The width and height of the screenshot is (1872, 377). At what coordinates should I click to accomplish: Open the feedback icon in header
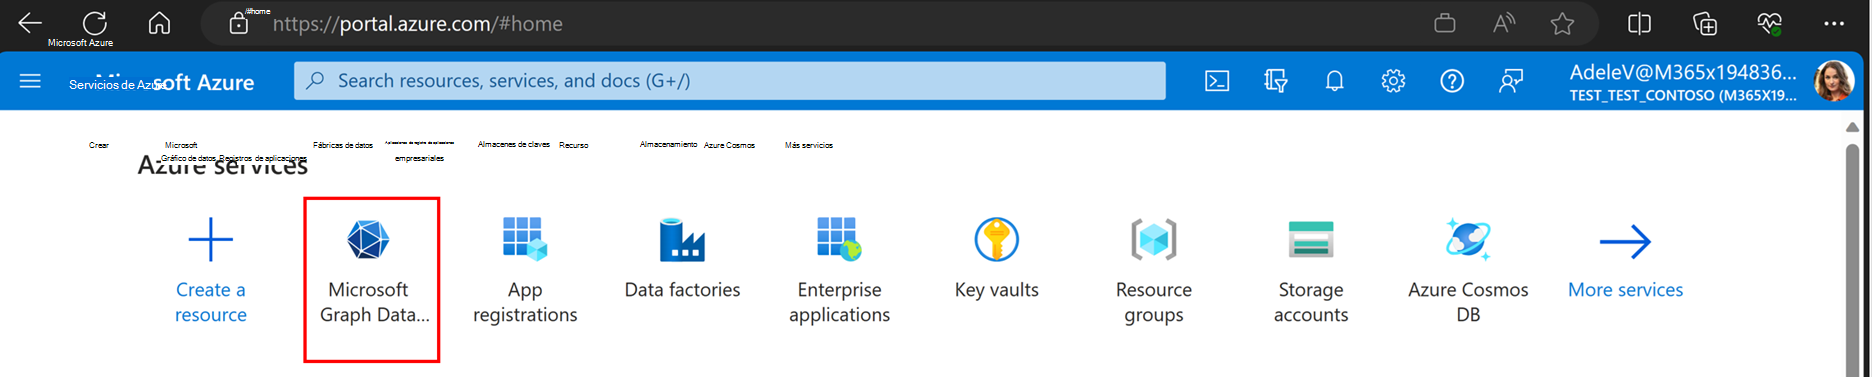point(1511,81)
